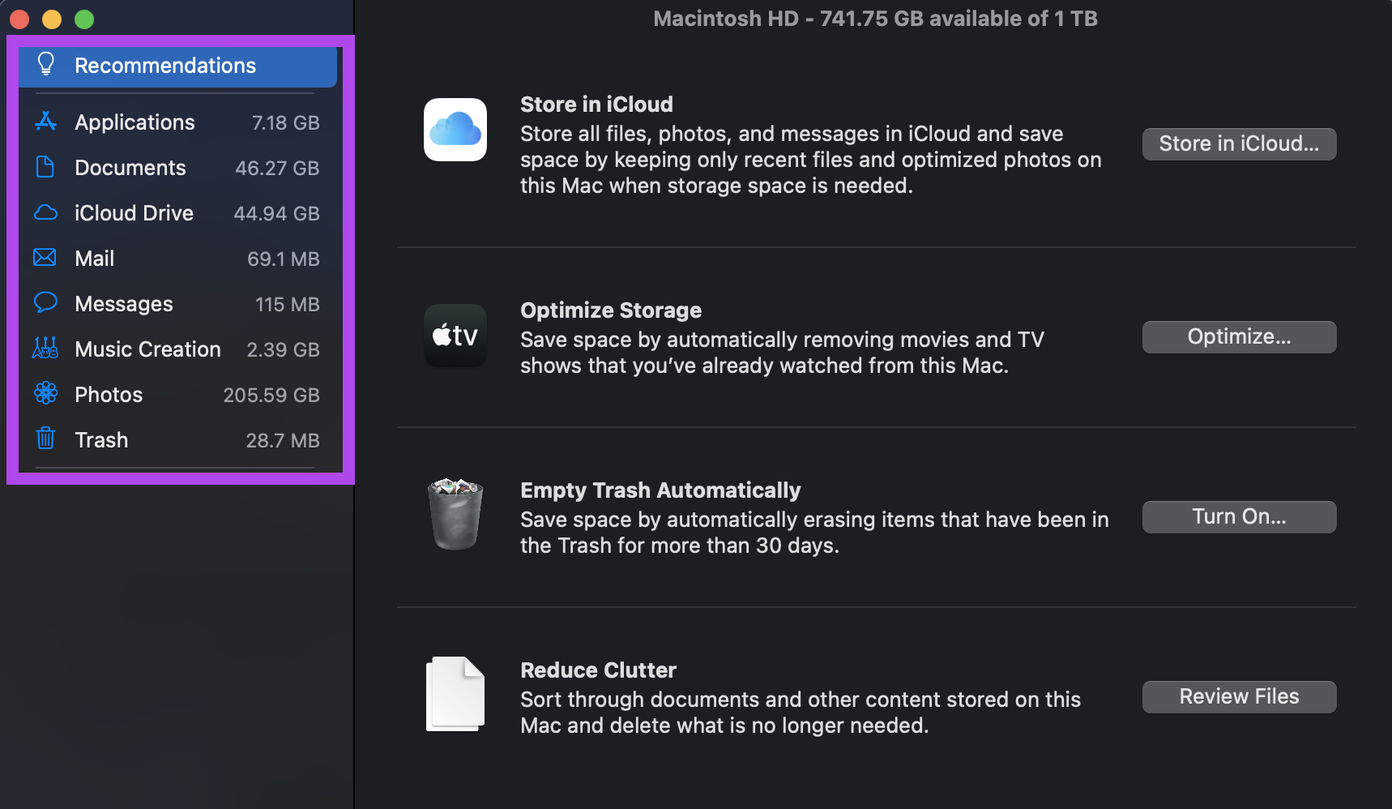This screenshot has width=1392, height=809.
Task: Select Music Creation instruments icon
Action: point(45,349)
